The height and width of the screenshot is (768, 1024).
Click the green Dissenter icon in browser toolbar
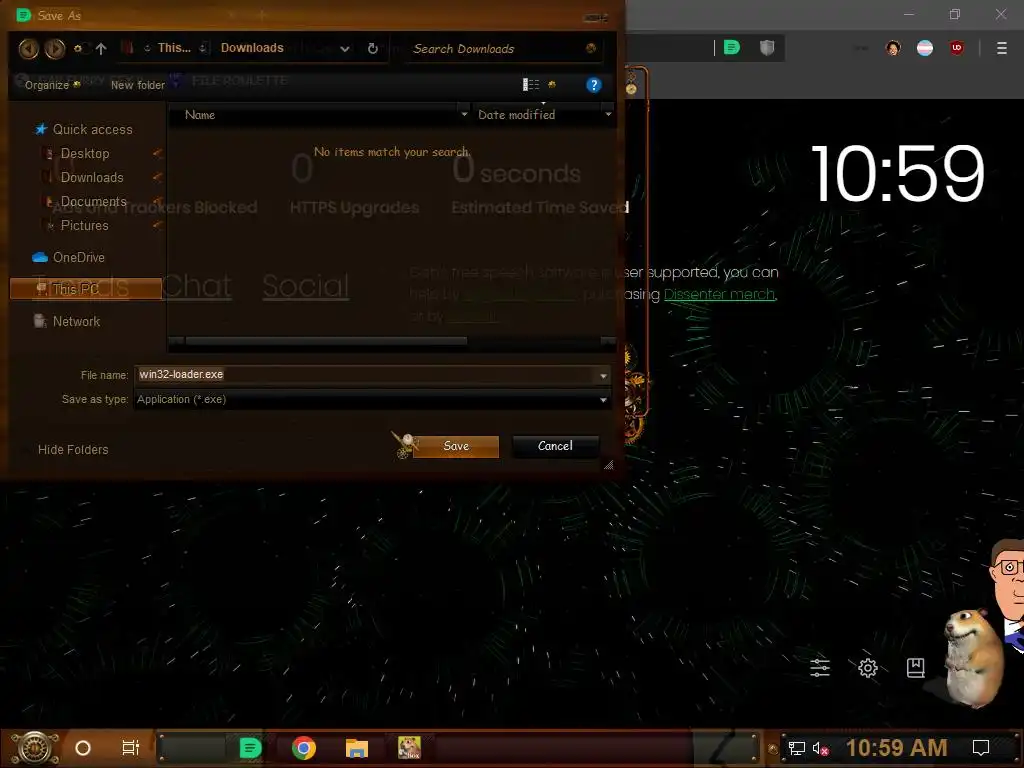(x=732, y=48)
